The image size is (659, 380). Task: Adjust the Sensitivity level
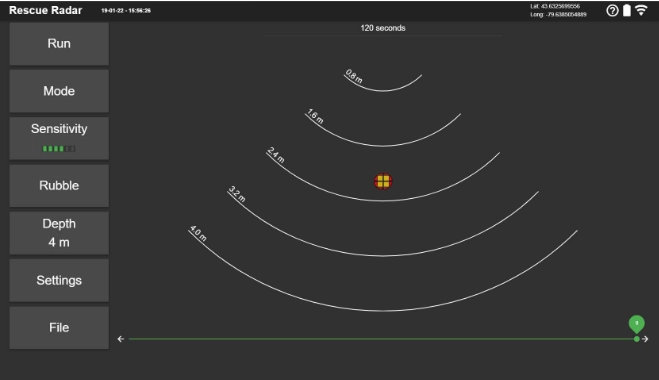pyautogui.click(x=59, y=138)
